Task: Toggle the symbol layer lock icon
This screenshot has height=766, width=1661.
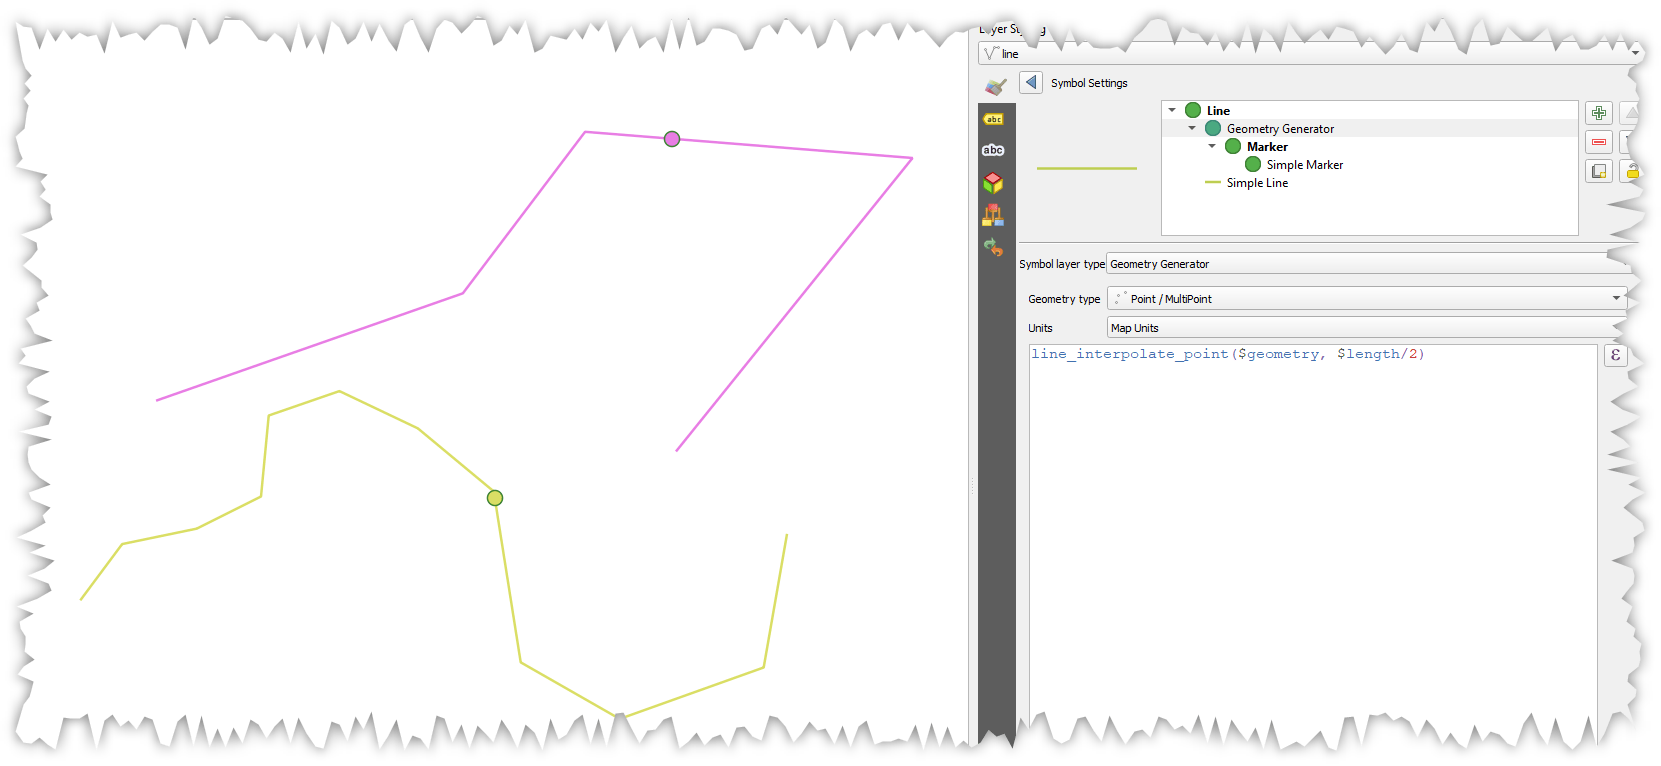Action: click(1632, 171)
